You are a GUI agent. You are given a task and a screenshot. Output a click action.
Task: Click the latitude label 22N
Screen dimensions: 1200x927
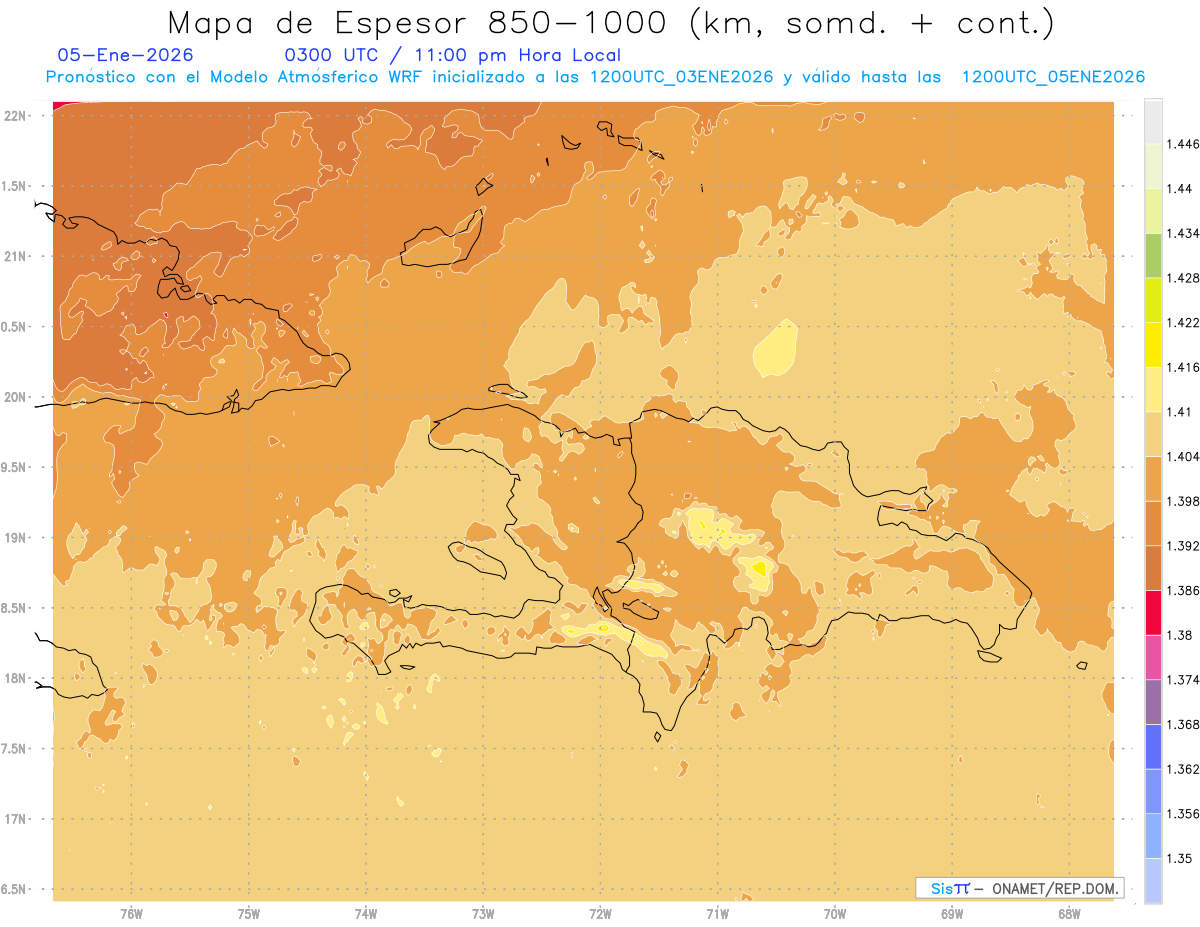coord(17,116)
